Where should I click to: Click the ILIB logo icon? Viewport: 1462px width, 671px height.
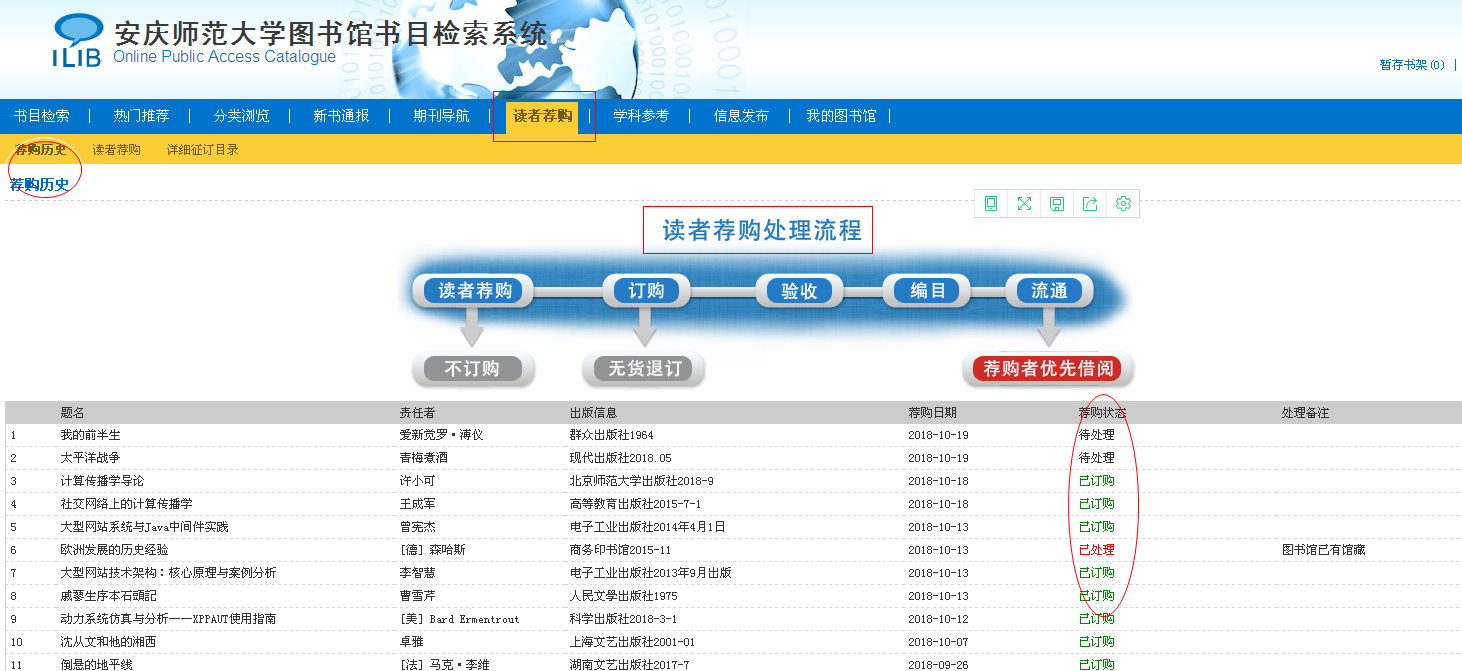pyautogui.click(x=77, y=40)
